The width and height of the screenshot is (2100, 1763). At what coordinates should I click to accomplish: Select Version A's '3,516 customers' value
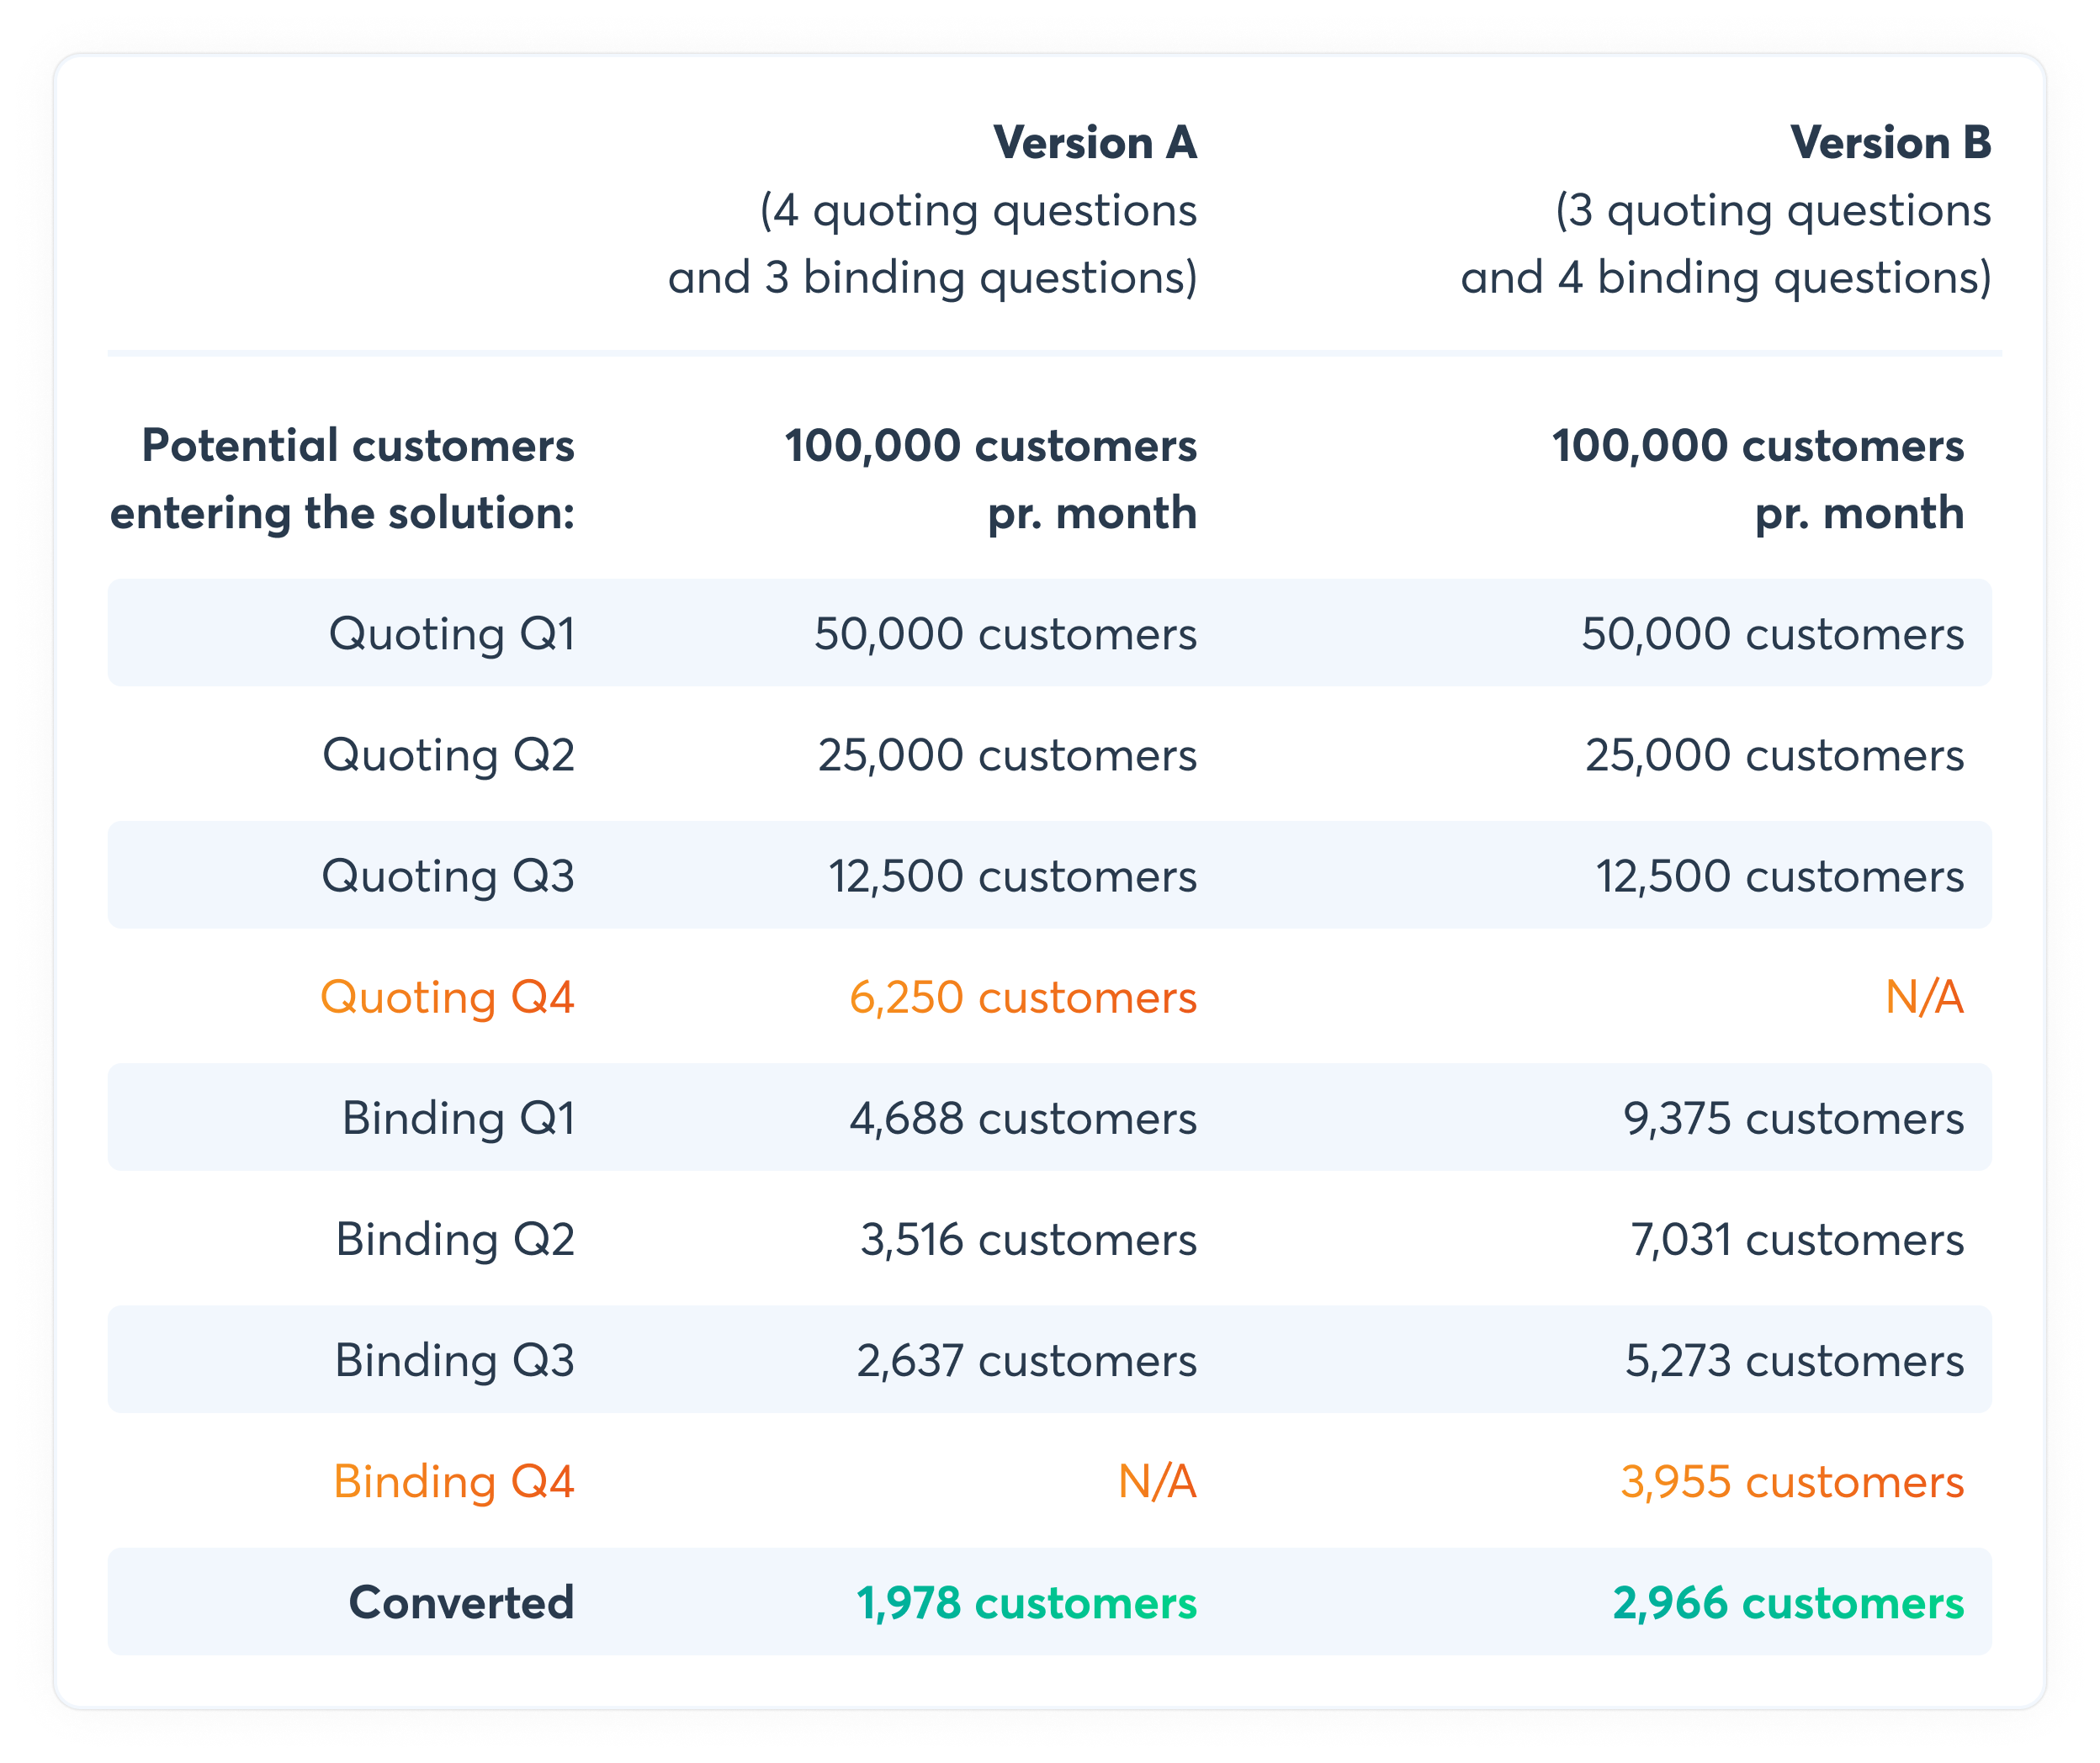[x=1028, y=1239]
